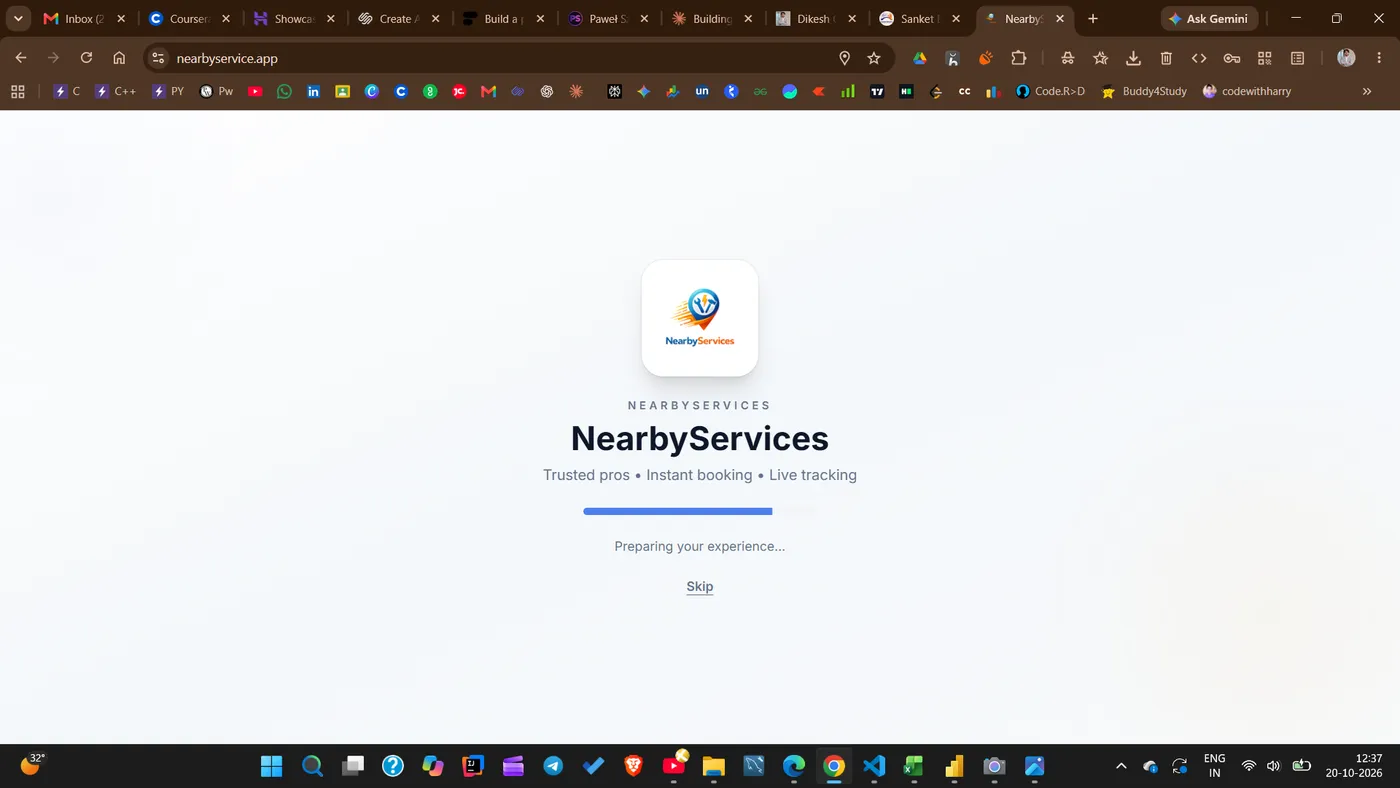The width and height of the screenshot is (1400, 788).
Task: Open the password key icon in toolbar
Action: 1232,58
